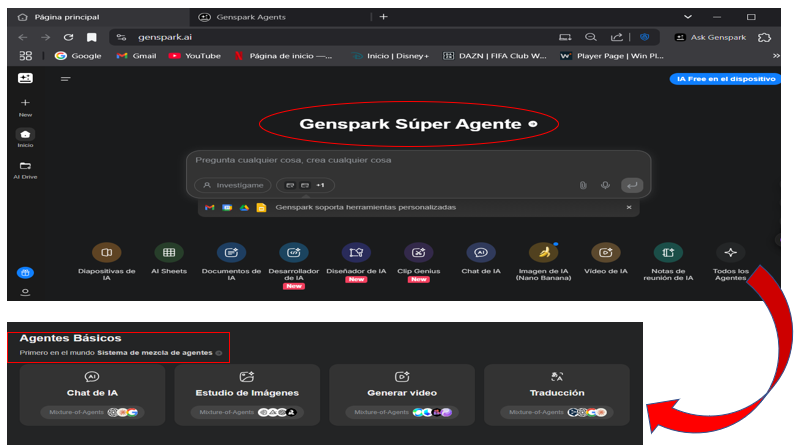Open the bookmarks apps grid icon
This screenshot has height=445, width=800.
coord(26,56)
